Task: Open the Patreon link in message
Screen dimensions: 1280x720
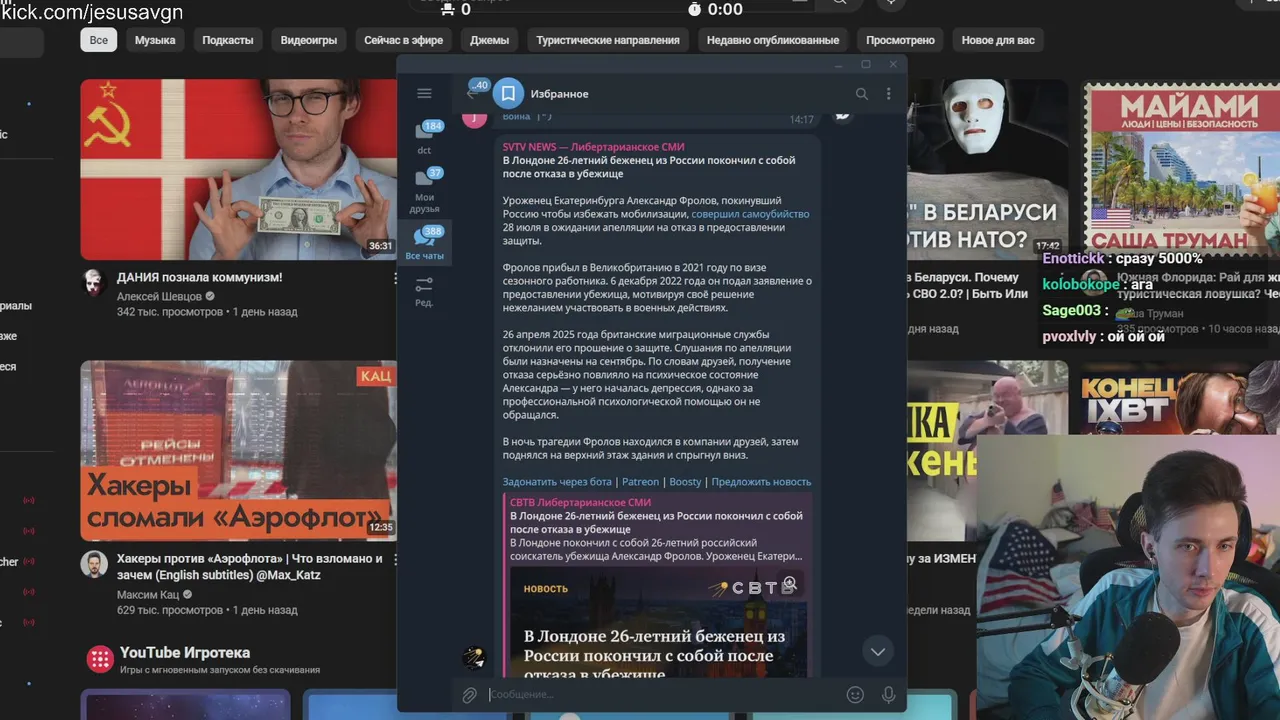Action: tap(640, 482)
